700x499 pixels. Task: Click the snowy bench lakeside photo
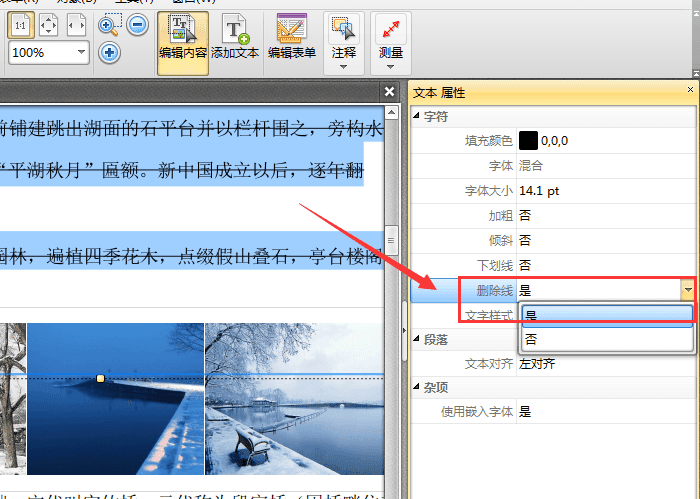[295, 399]
